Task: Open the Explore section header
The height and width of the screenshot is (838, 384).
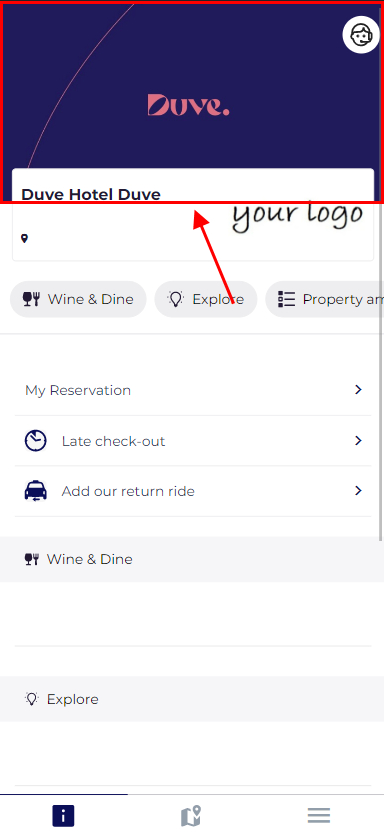Action: click(x=192, y=699)
